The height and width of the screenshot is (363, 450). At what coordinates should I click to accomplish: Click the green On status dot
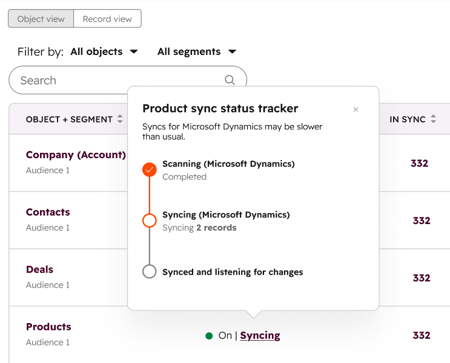point(209,336)
